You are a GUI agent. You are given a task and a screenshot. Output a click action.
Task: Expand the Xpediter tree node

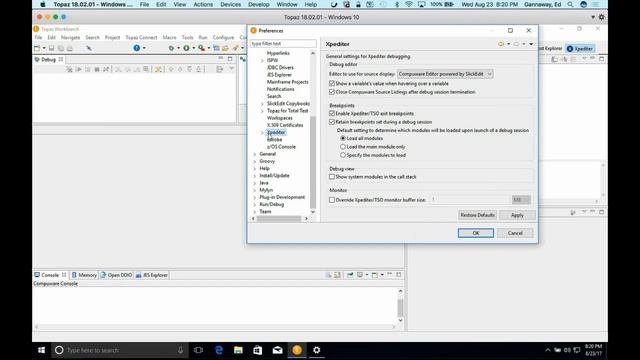point(262,133)
